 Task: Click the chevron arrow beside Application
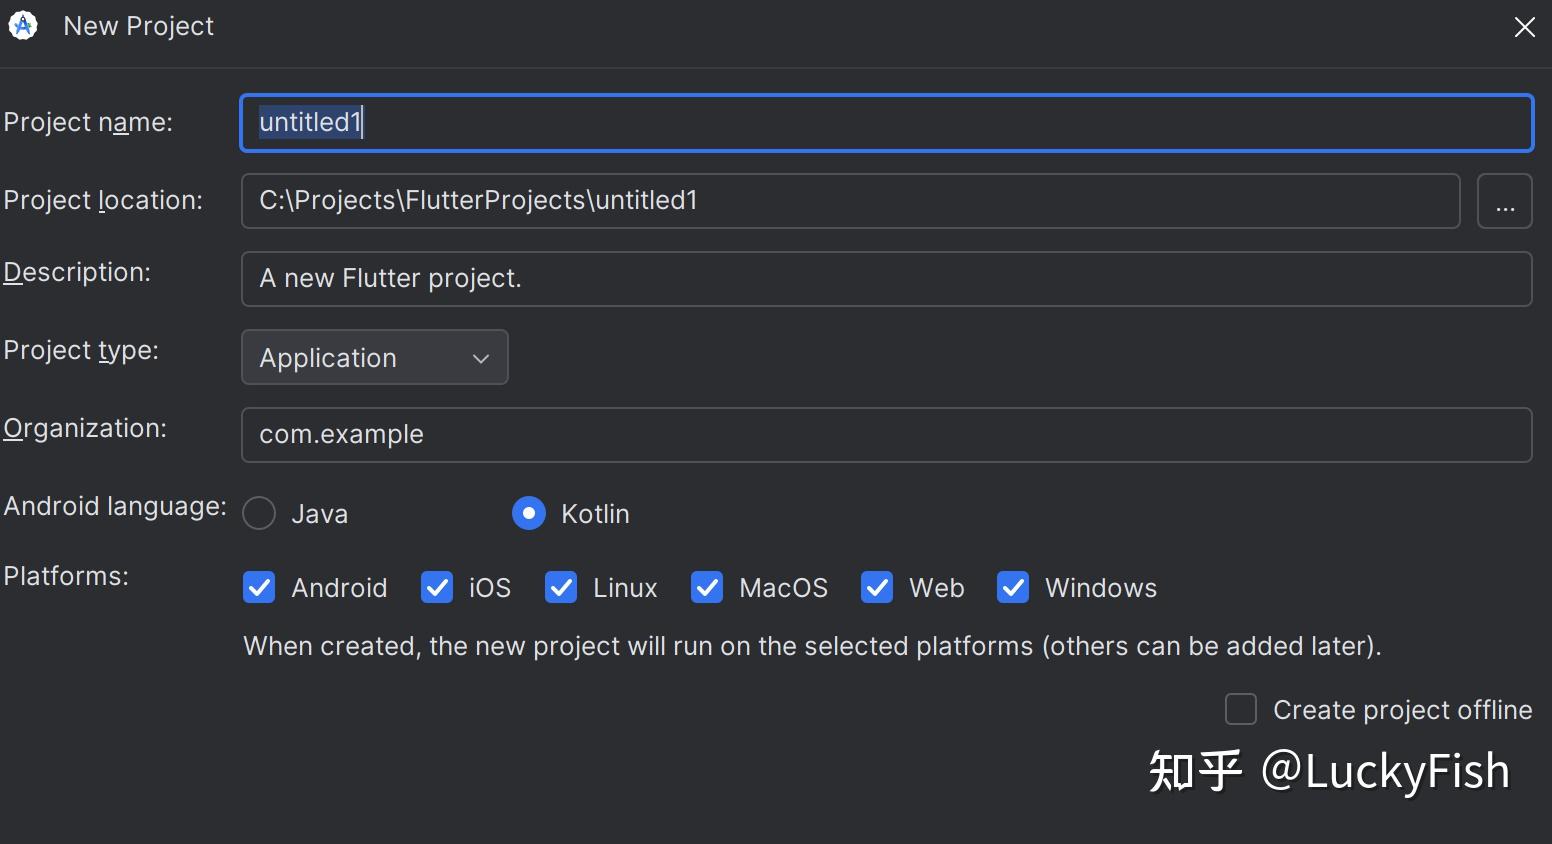(481, 358)
